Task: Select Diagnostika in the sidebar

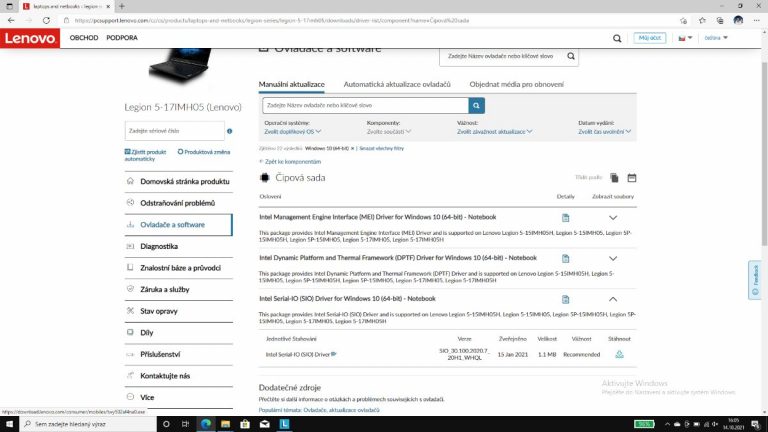Action: pyautogui.click(x=159, y=246)
